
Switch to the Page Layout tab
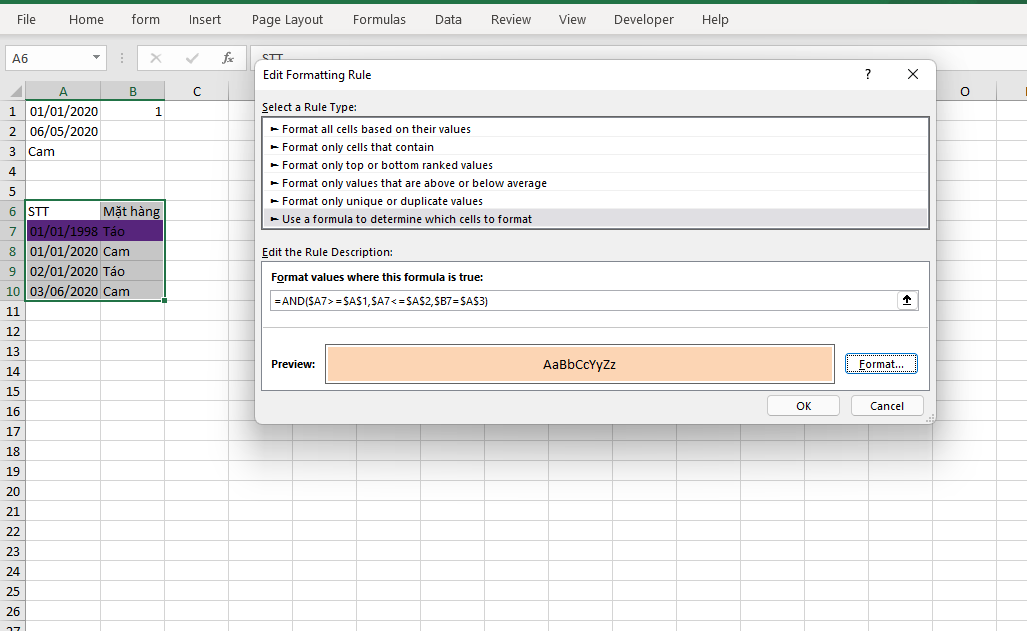coord(288,19)
